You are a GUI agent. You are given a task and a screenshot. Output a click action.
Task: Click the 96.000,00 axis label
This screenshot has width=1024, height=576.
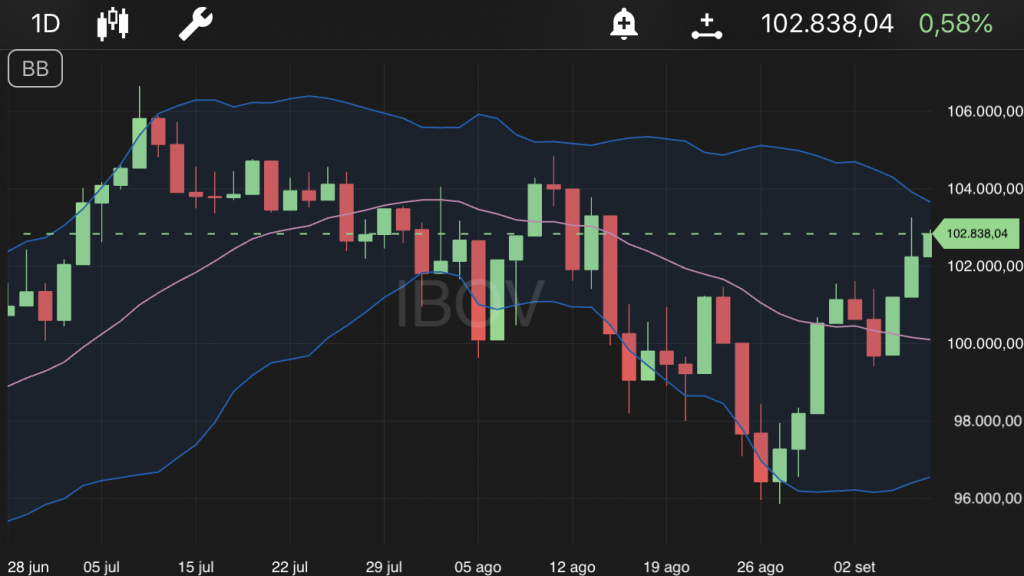point(988,498)
